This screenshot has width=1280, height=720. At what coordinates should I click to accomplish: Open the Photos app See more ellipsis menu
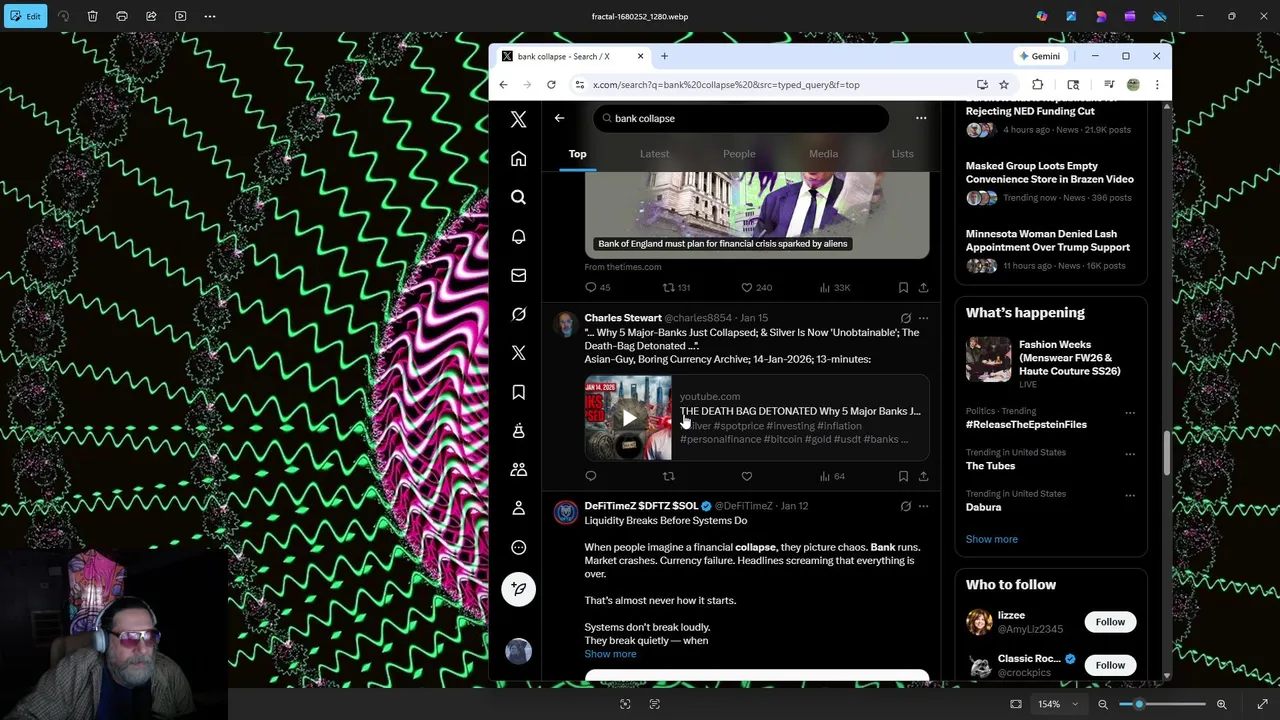pos(210,16)
